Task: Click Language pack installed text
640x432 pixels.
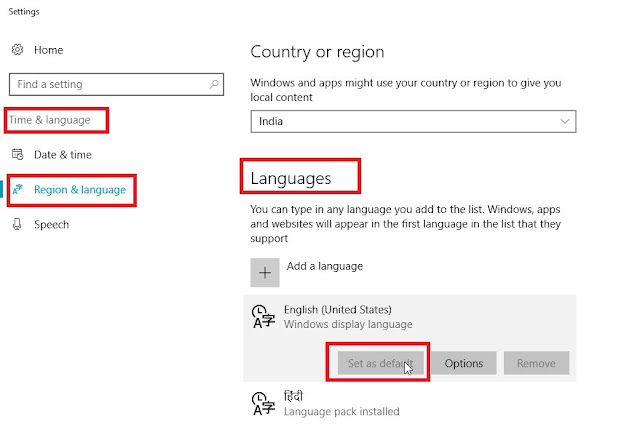Action: tap(342, 412)
